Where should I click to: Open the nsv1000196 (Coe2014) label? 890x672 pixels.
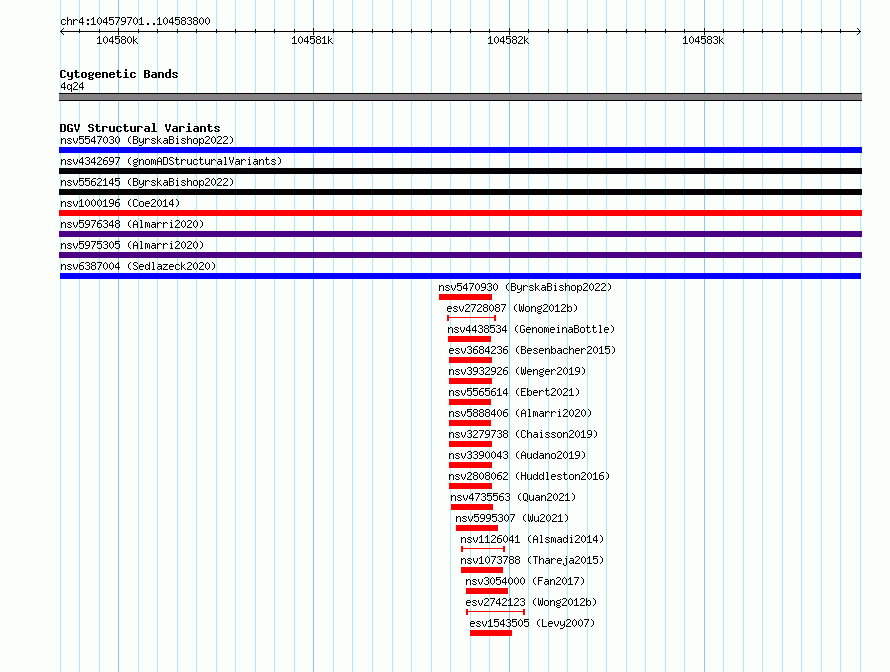[x=120, y=203]
